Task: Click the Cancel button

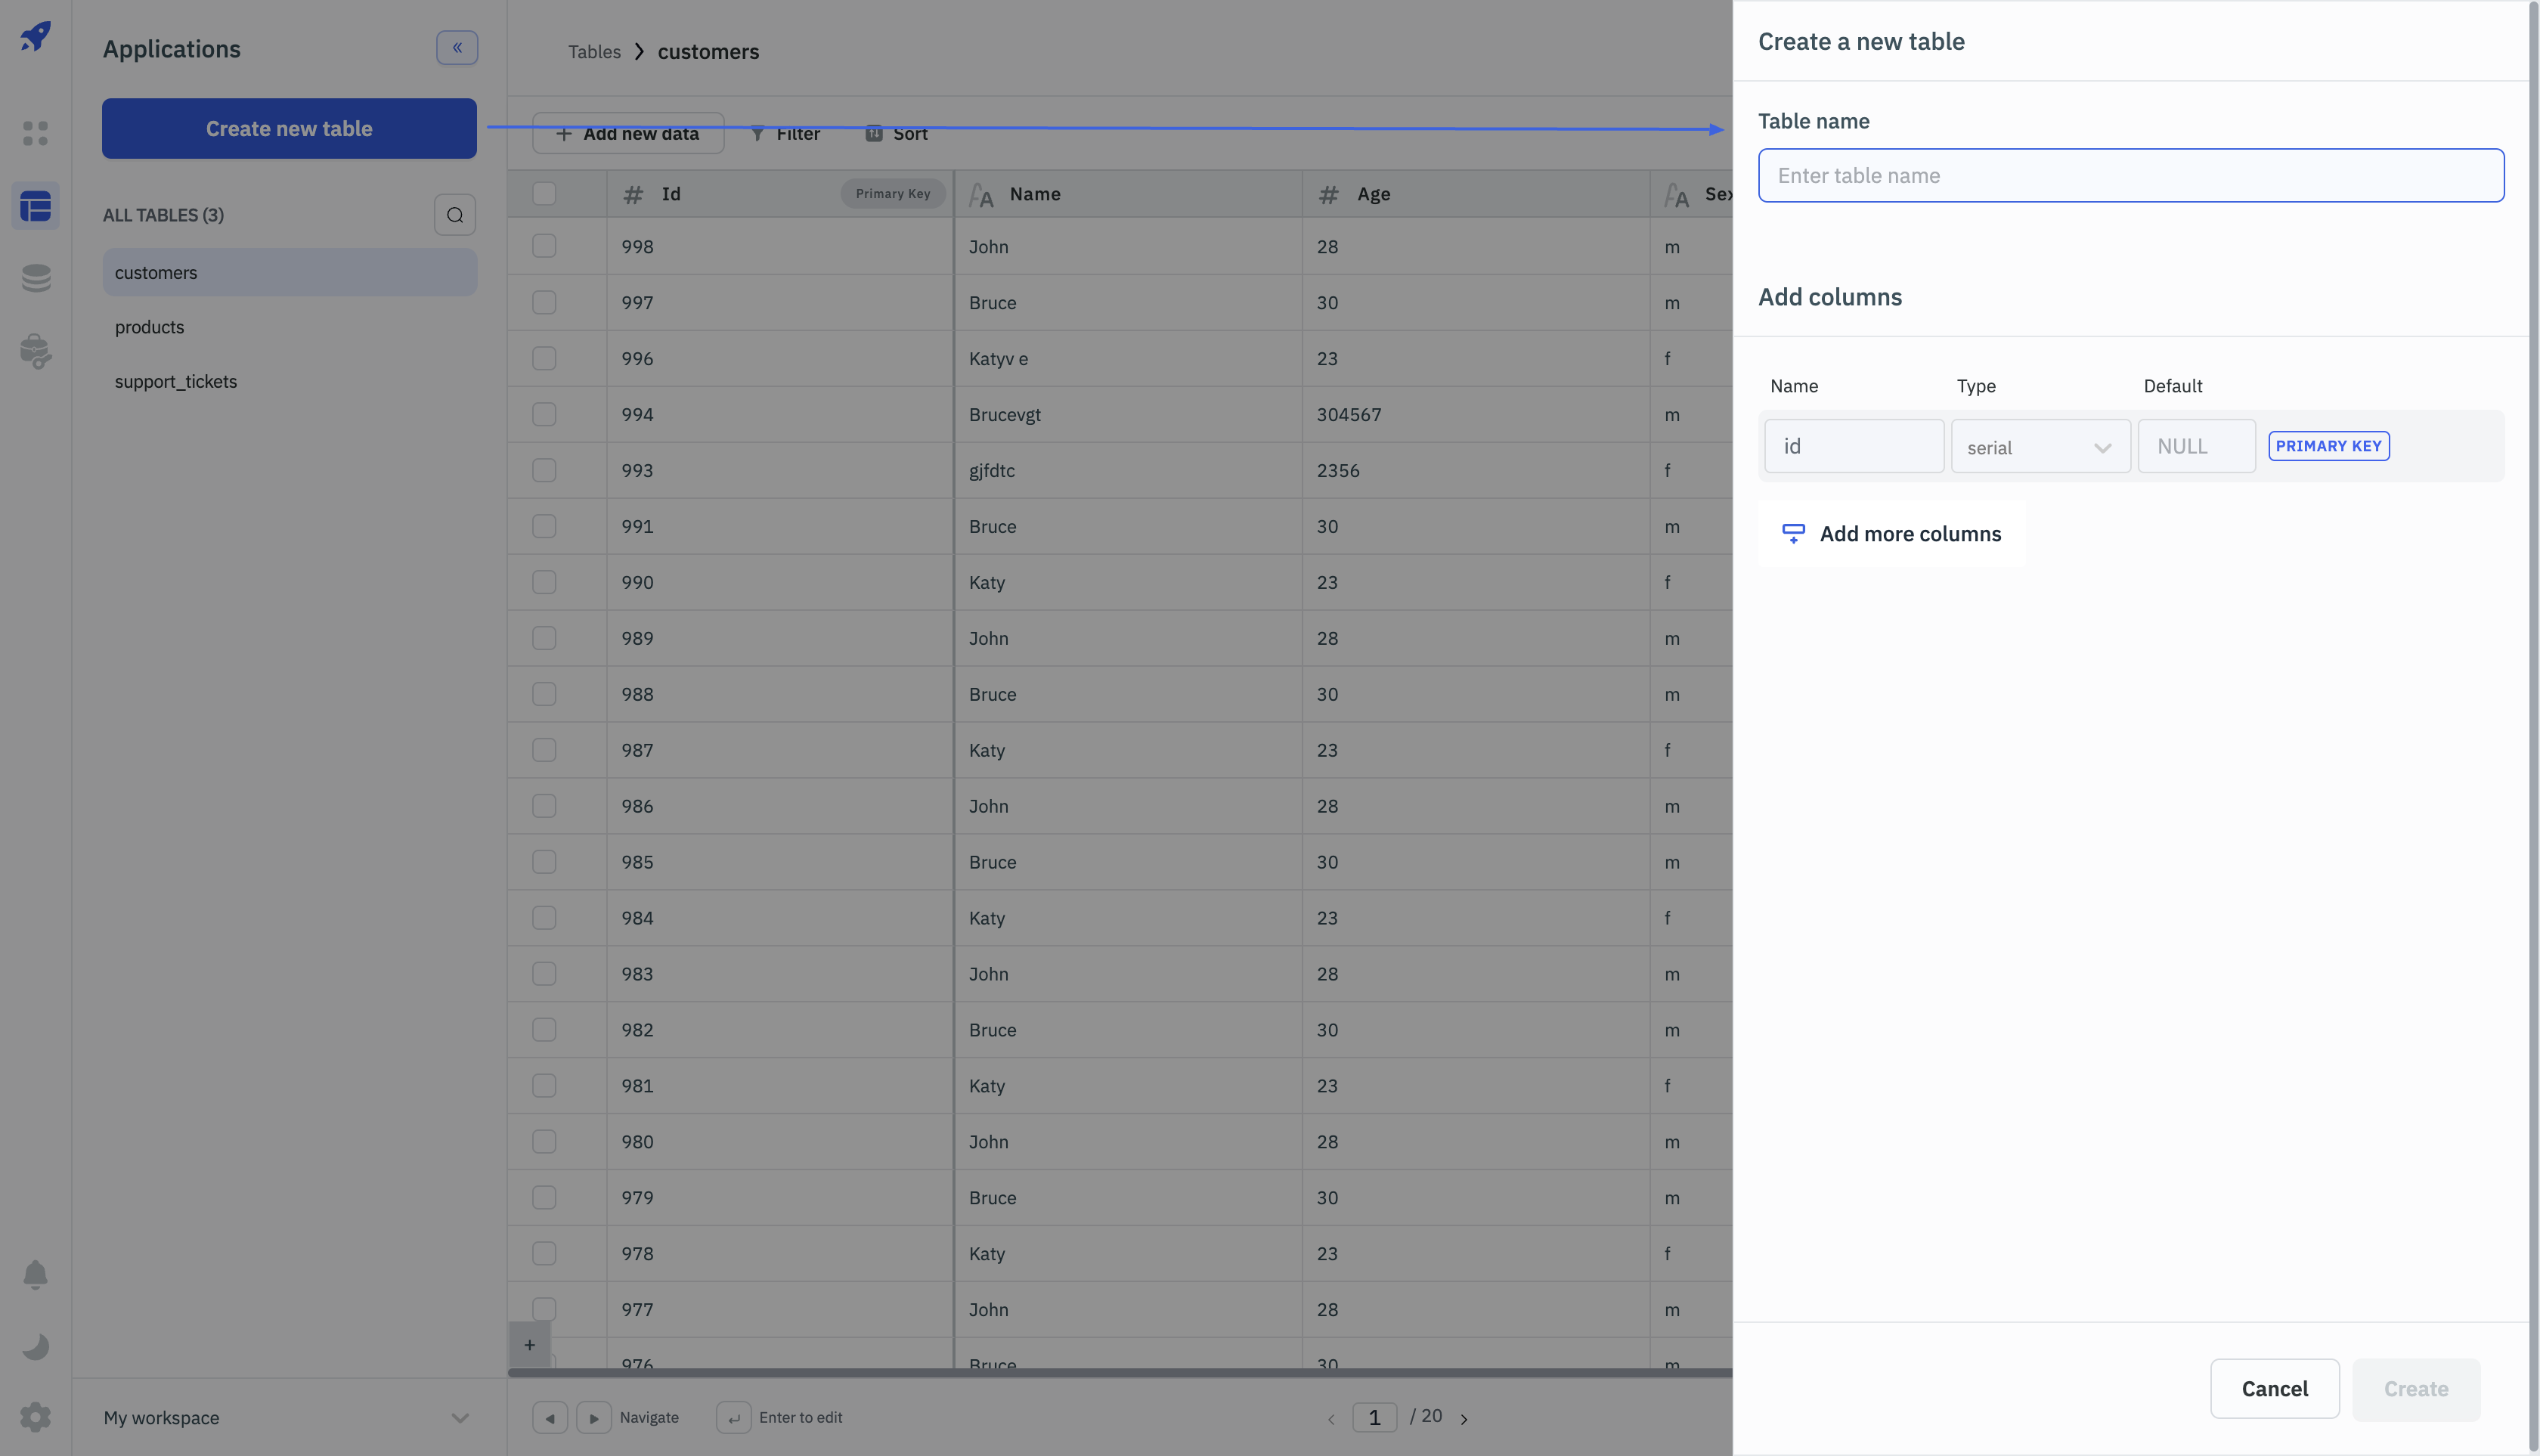Action: click(x=2273, y=1388)
